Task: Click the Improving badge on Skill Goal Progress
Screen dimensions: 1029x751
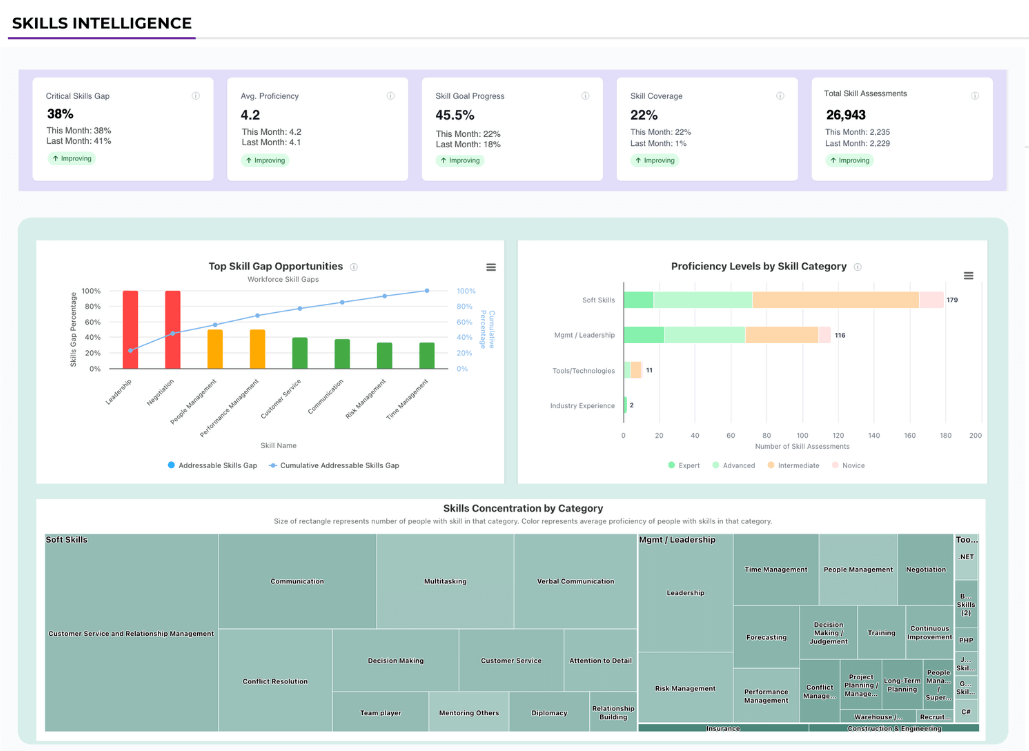Action: [x=459, y=159]
